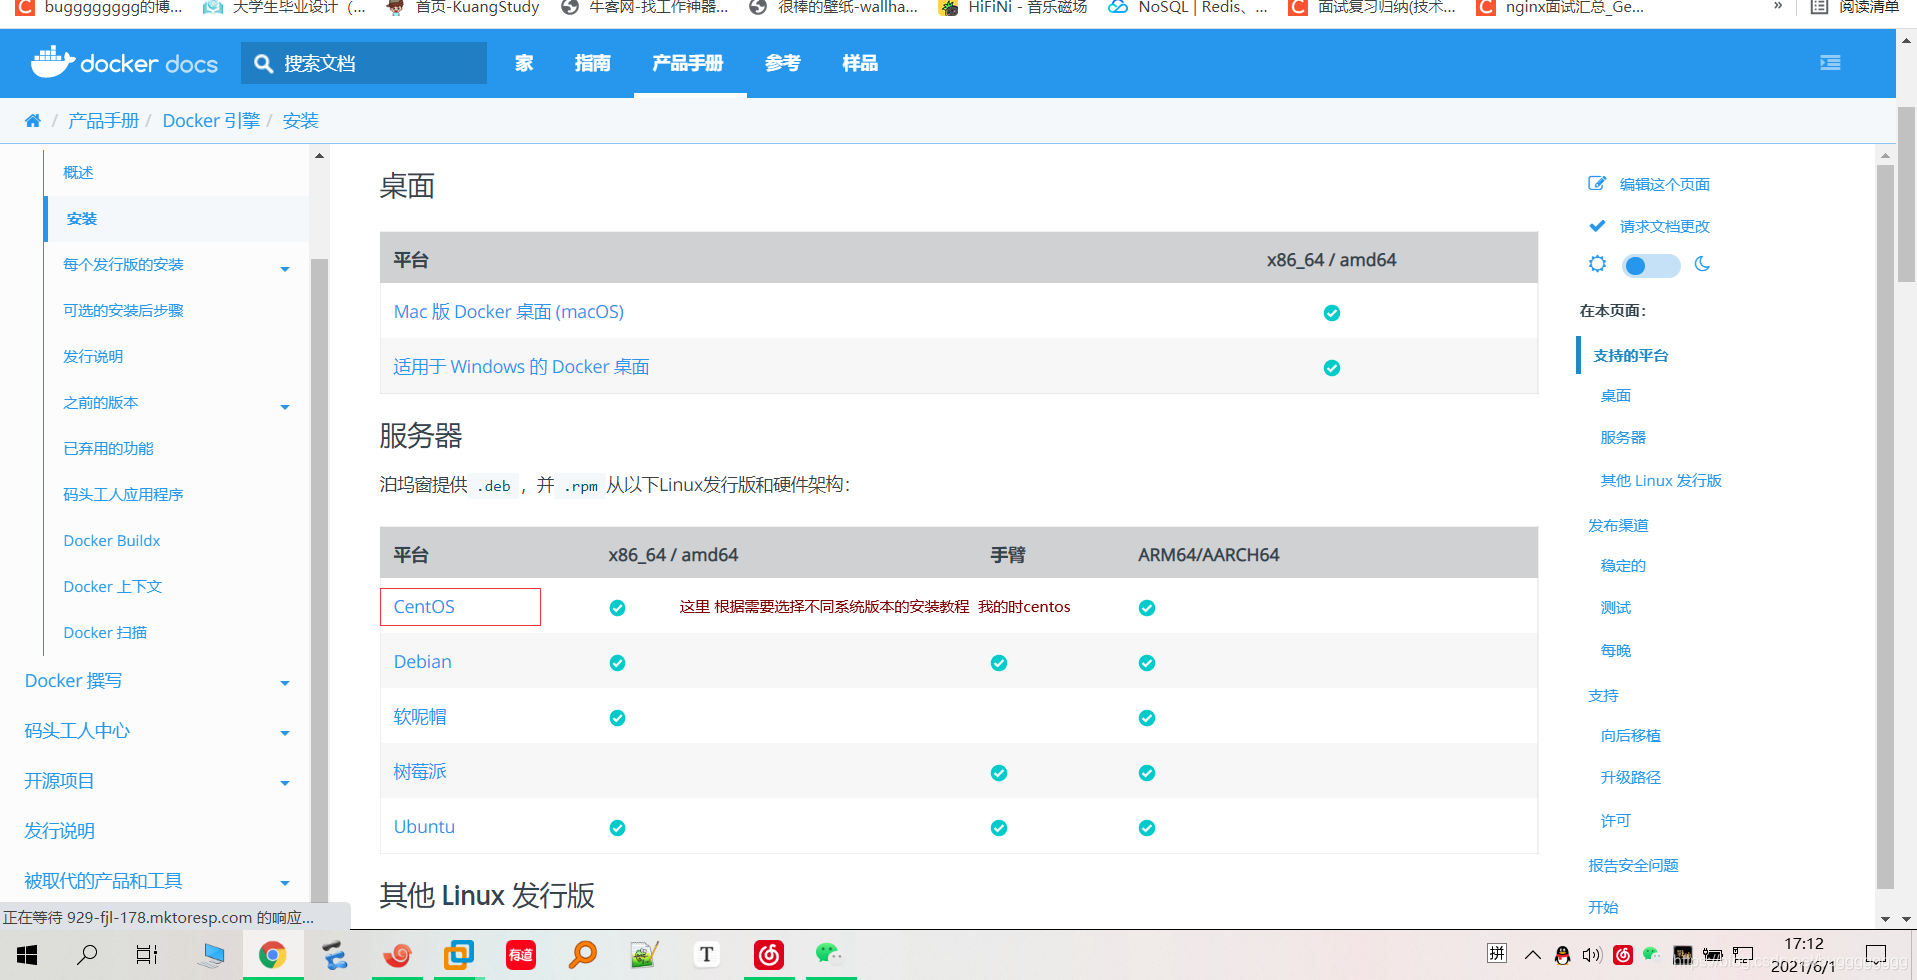Click the left sidebar scrollbar thumb

pyautogui.click(x=319, y=580)
